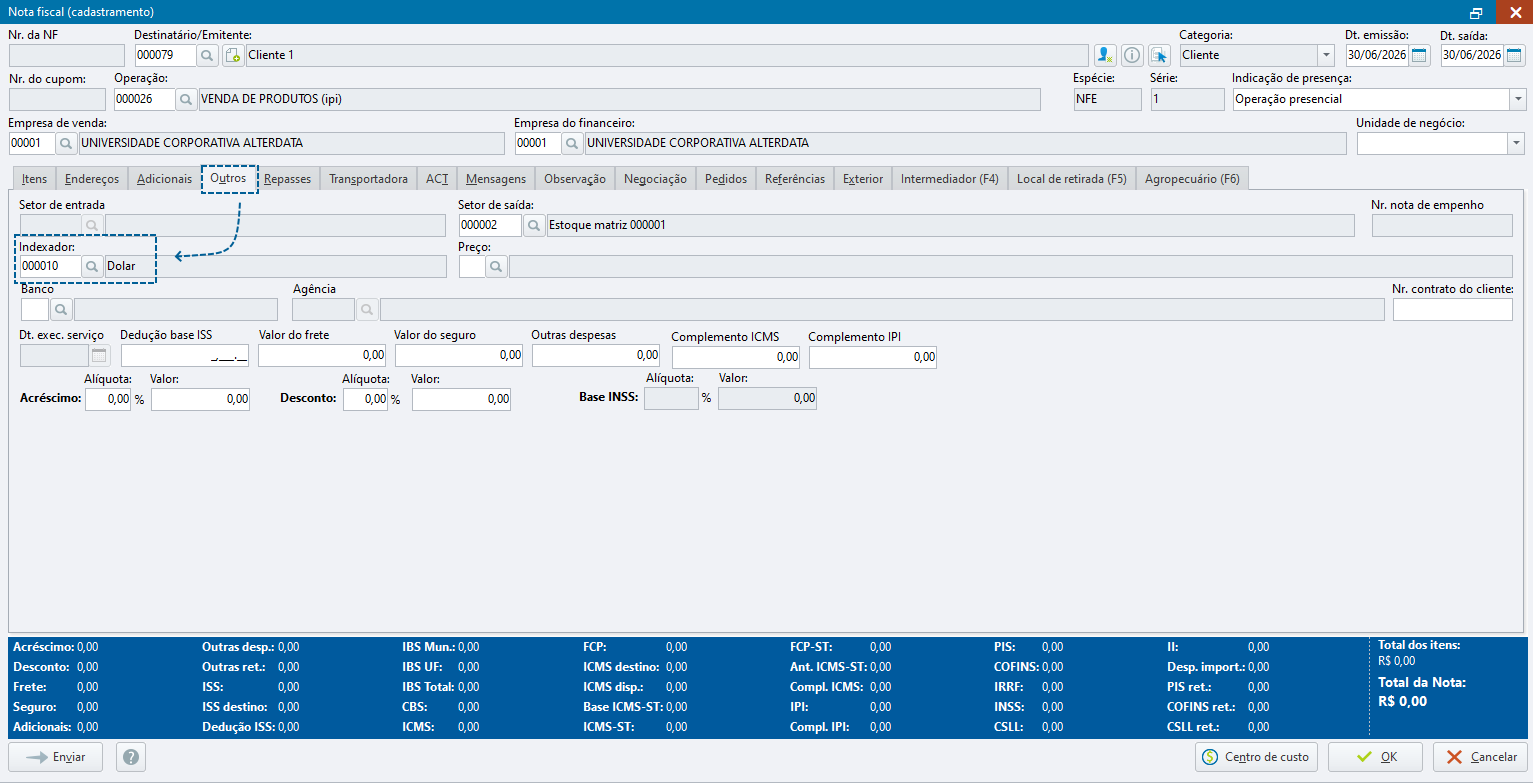This screenshot has height=783, width=1533.
Task: Expand the Indicação de presença dropdown
Action: [x=1518, y=99]
